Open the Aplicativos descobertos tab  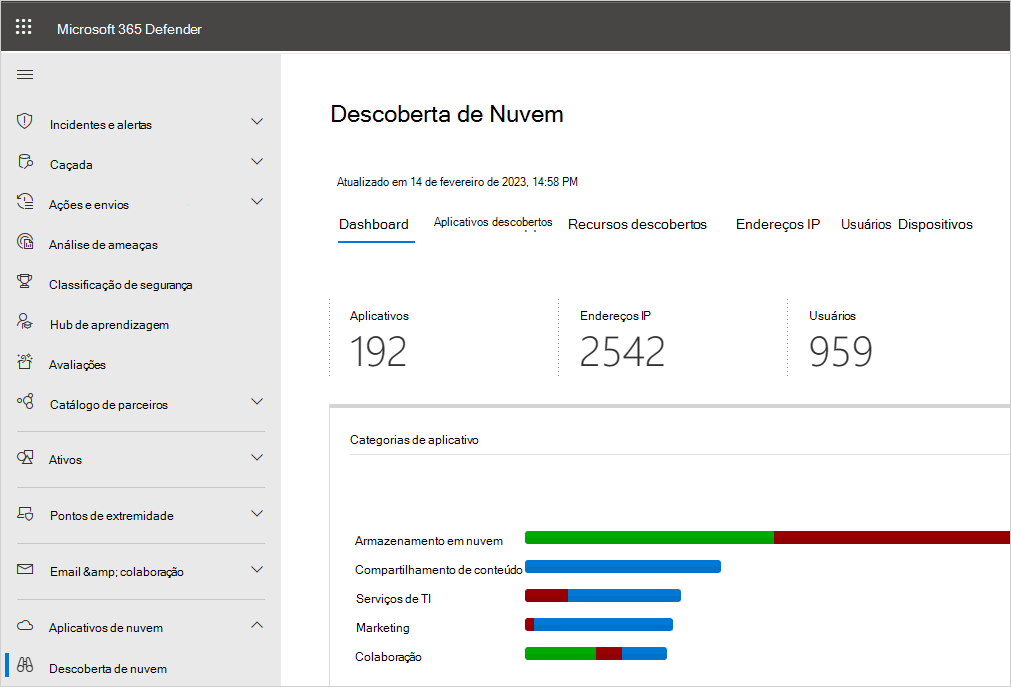493,222
